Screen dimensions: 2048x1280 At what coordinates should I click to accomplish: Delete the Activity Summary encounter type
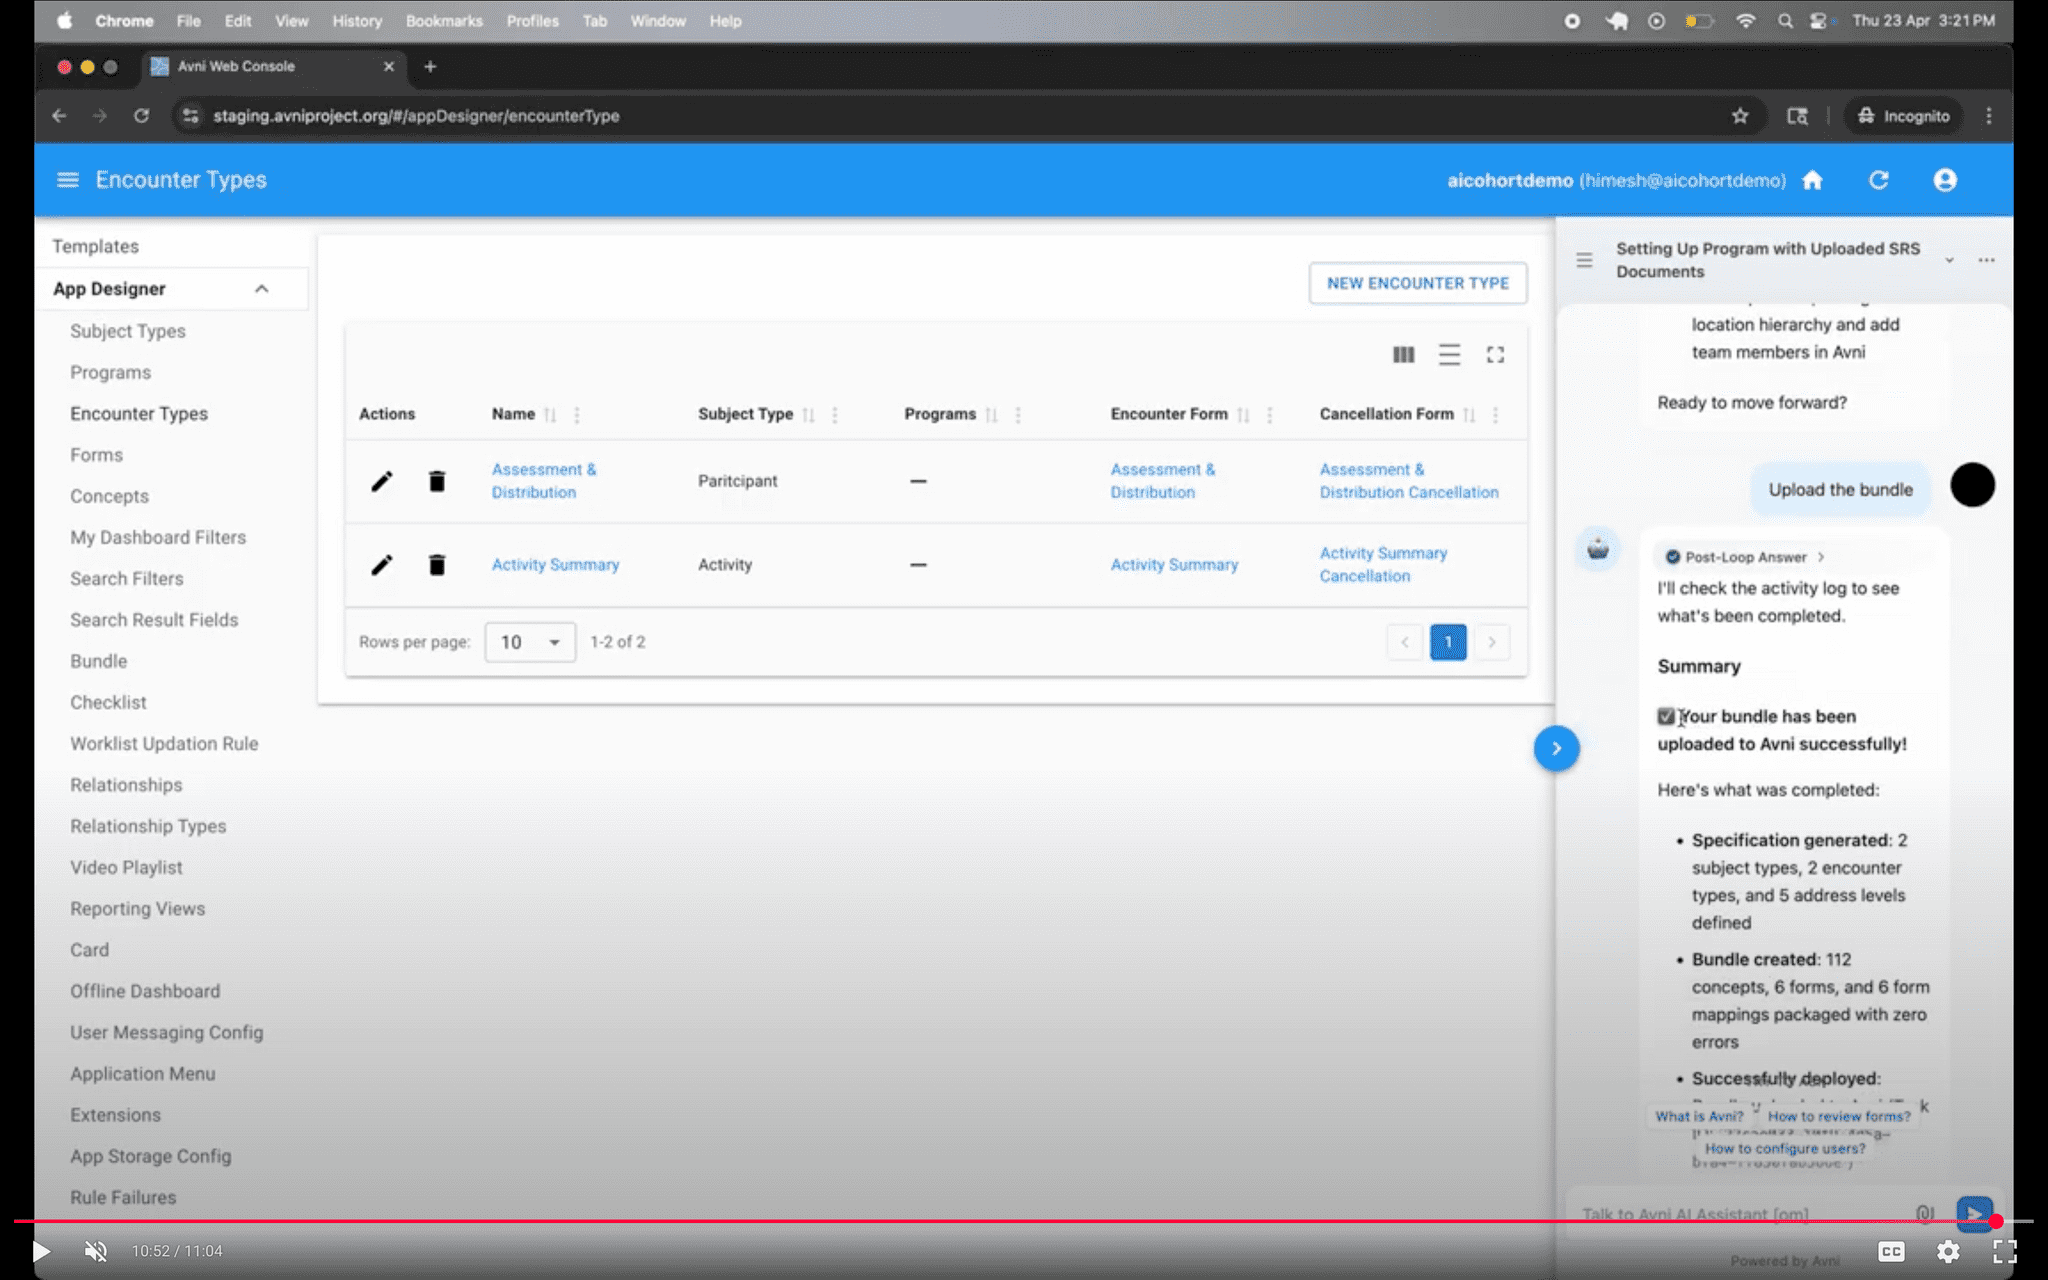[x=437, y=565]
